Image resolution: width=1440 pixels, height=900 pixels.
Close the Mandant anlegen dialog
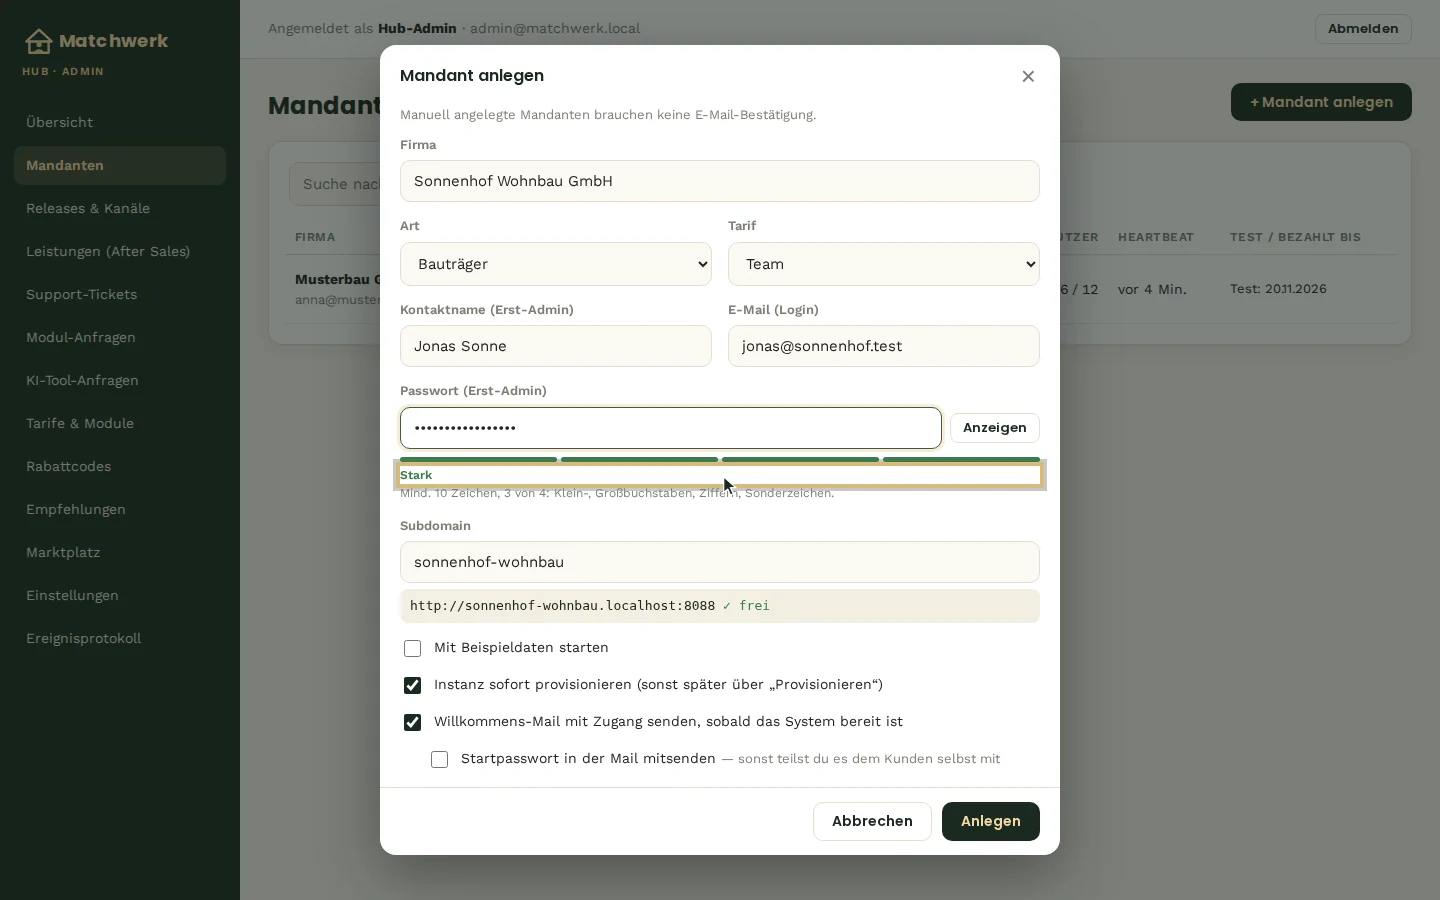click(1028, 76)
